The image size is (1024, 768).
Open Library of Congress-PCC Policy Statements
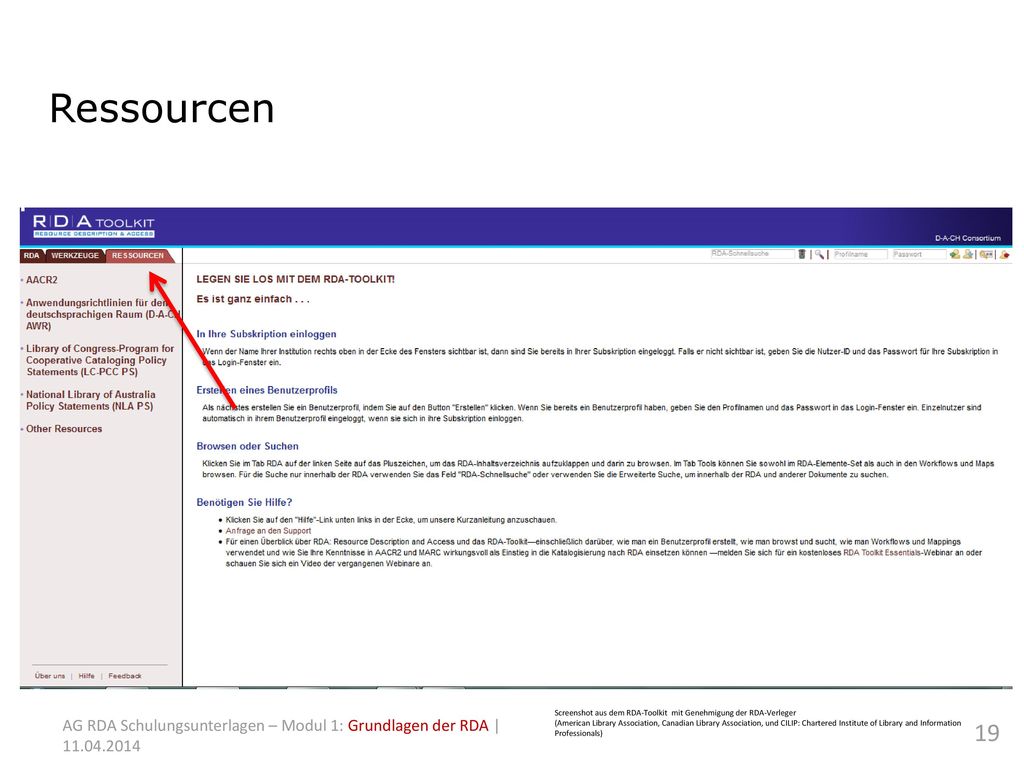click(x=100, y=360)
